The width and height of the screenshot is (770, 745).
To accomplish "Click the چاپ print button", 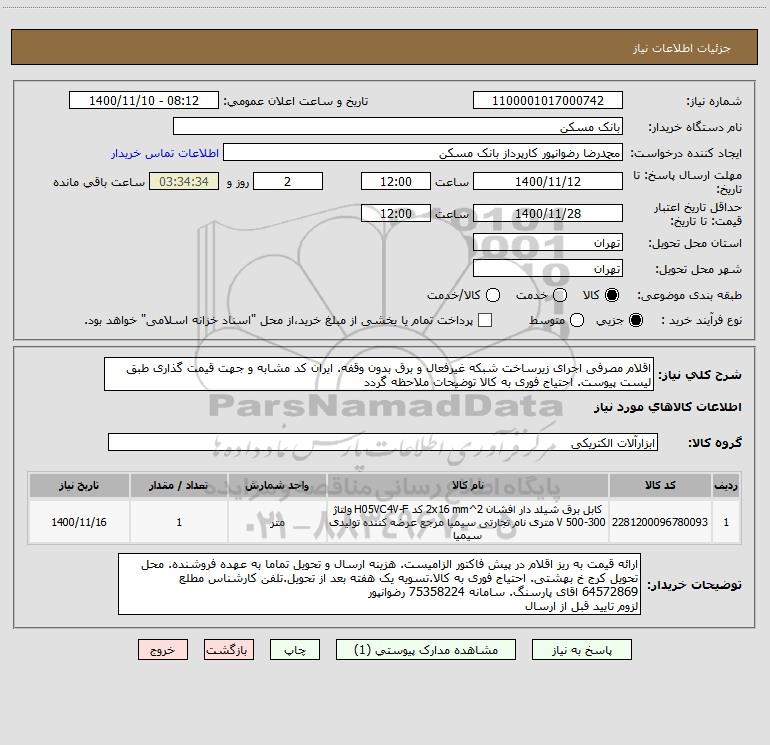I will click(295, 650).
